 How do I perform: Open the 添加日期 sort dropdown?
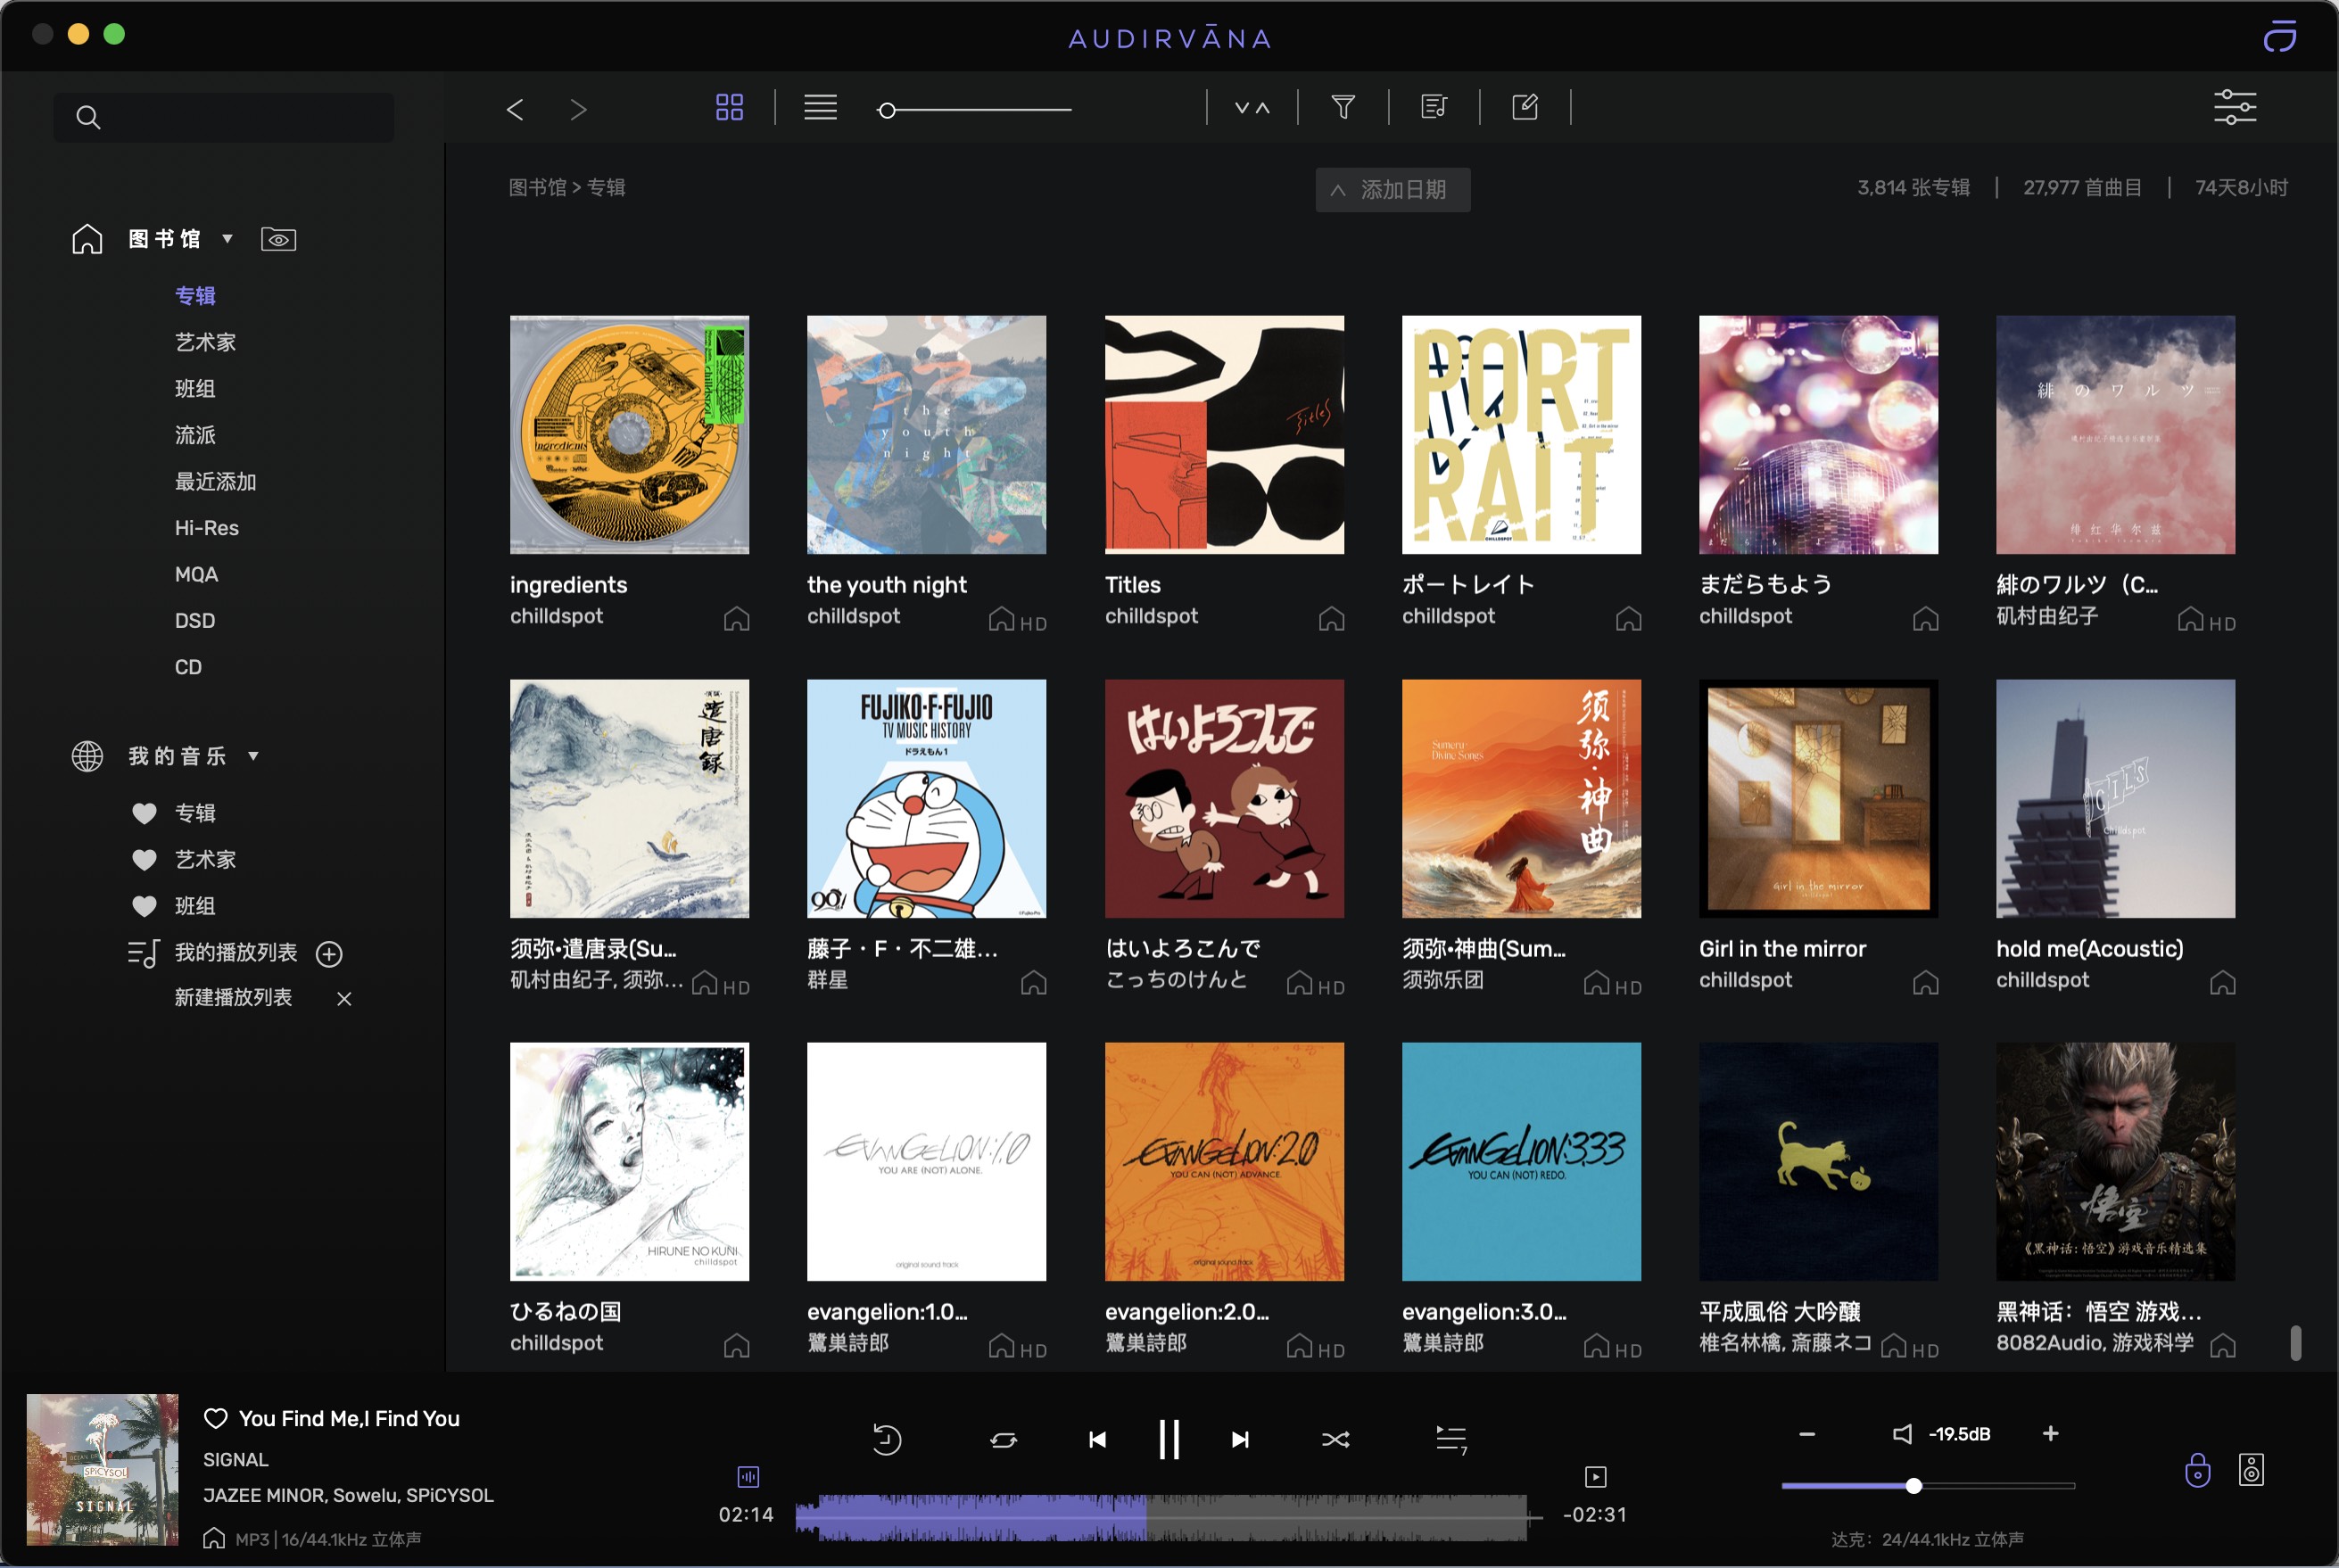coord(1392,189)
